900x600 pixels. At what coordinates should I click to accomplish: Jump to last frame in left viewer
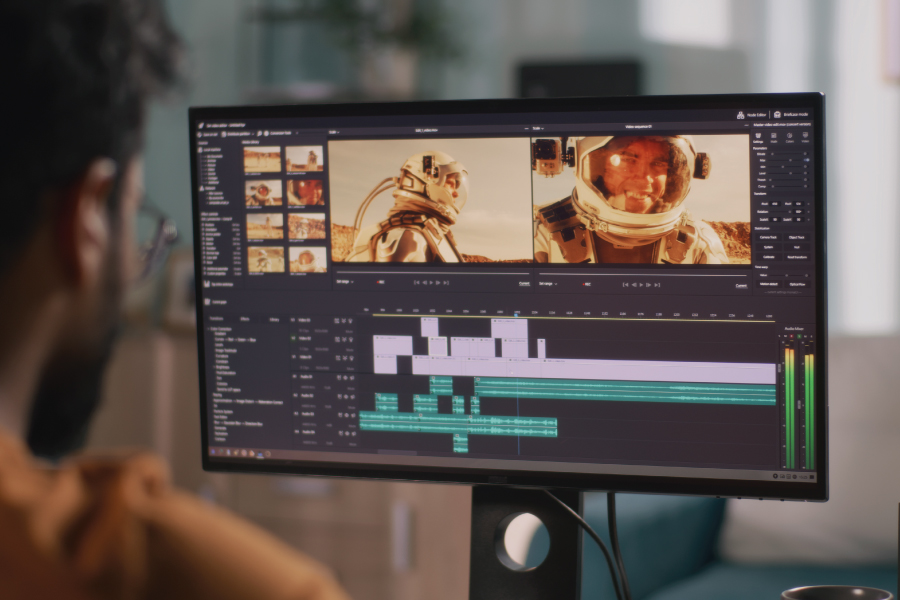coord(446,282)
